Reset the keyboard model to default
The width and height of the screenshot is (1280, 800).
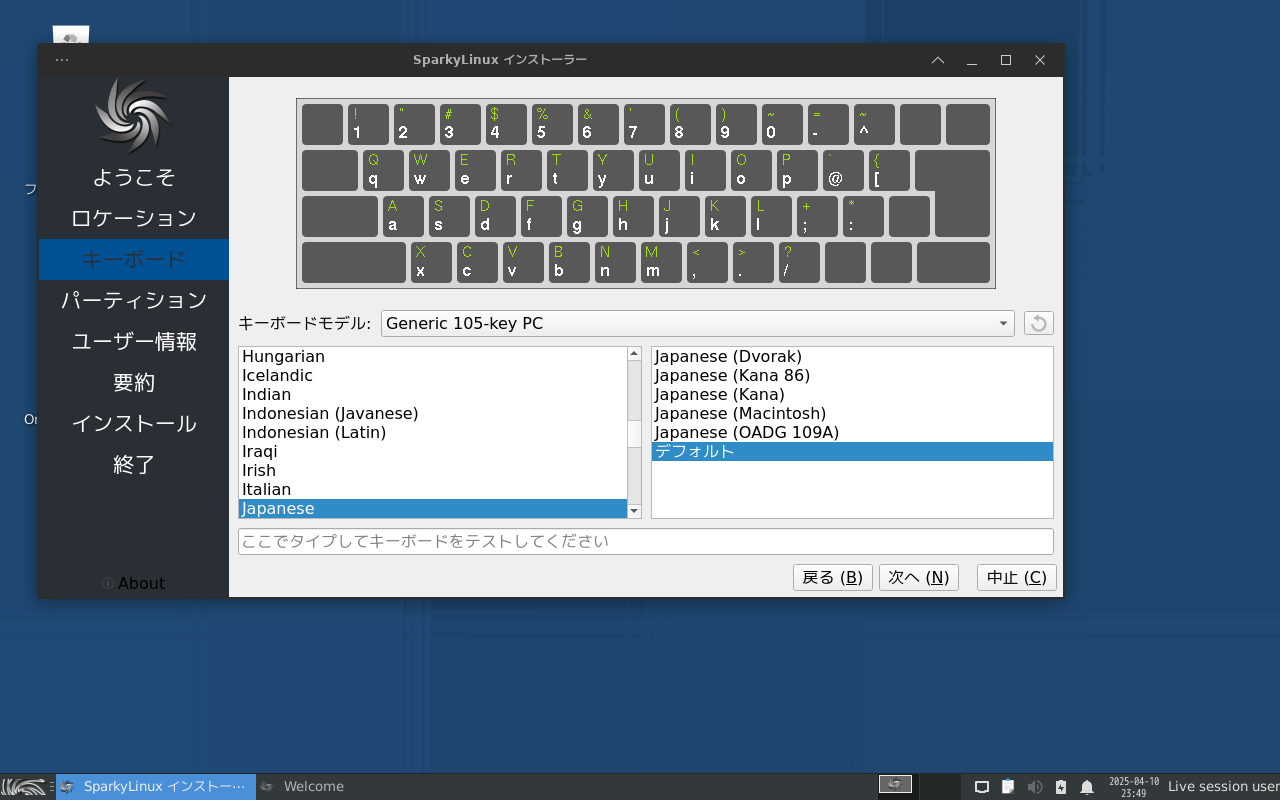1039,323
